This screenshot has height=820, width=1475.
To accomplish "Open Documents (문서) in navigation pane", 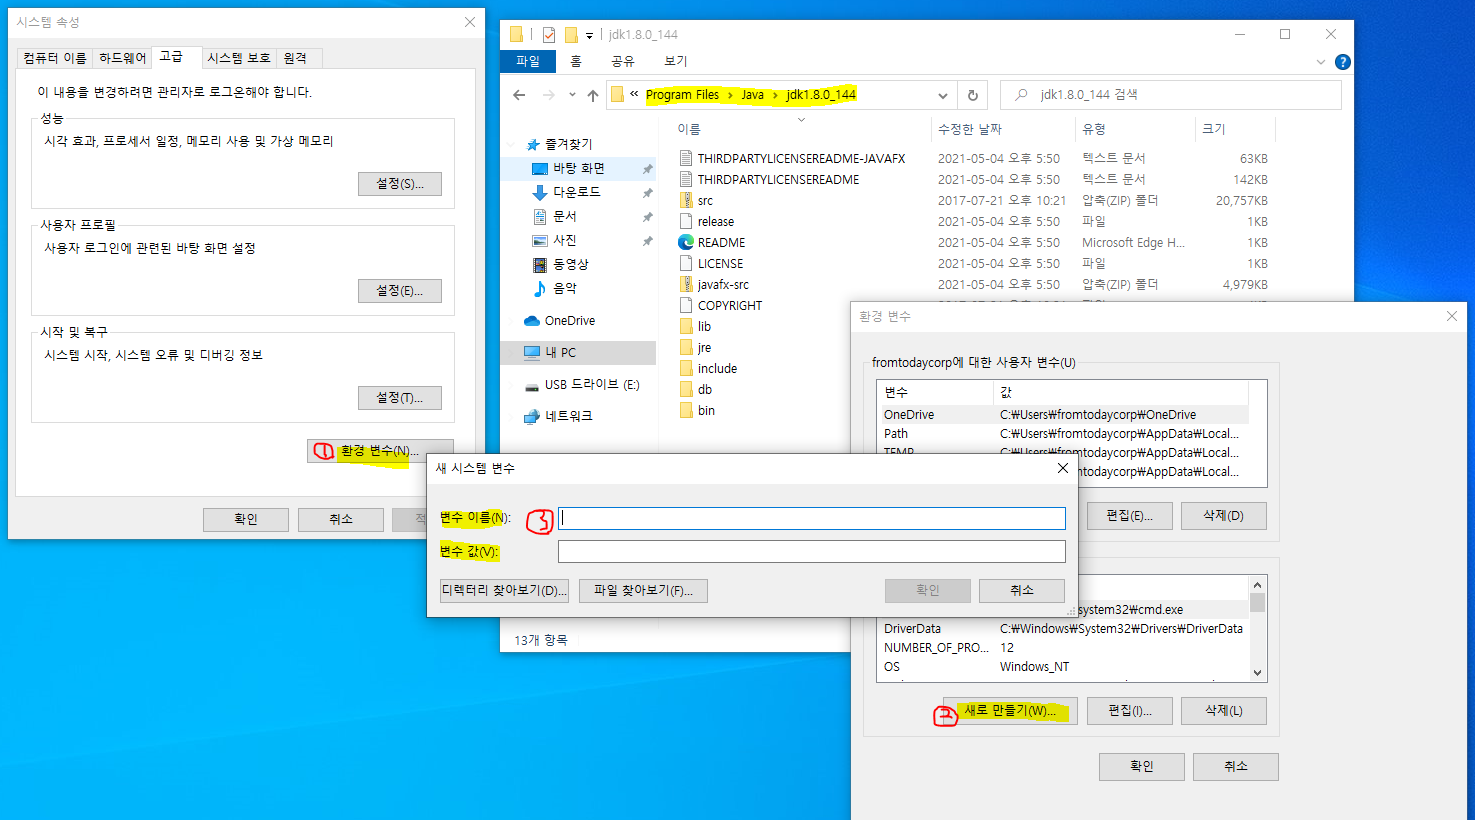I will coord(565,216).
